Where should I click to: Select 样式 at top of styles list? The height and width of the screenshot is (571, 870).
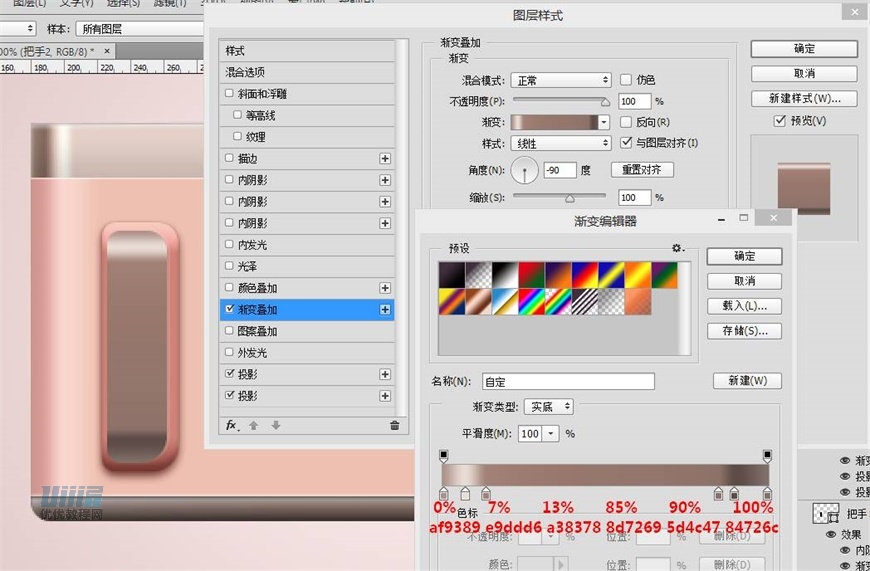(307, 51)
